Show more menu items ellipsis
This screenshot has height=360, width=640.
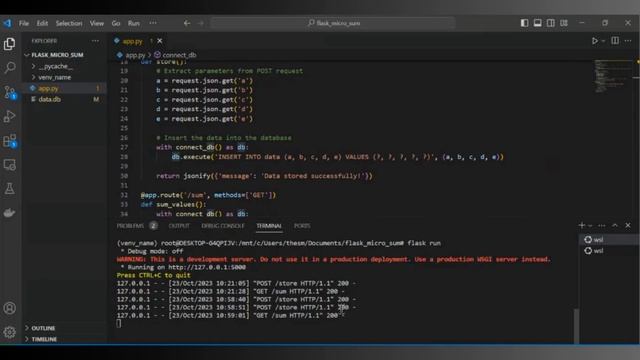coord(153,23)
